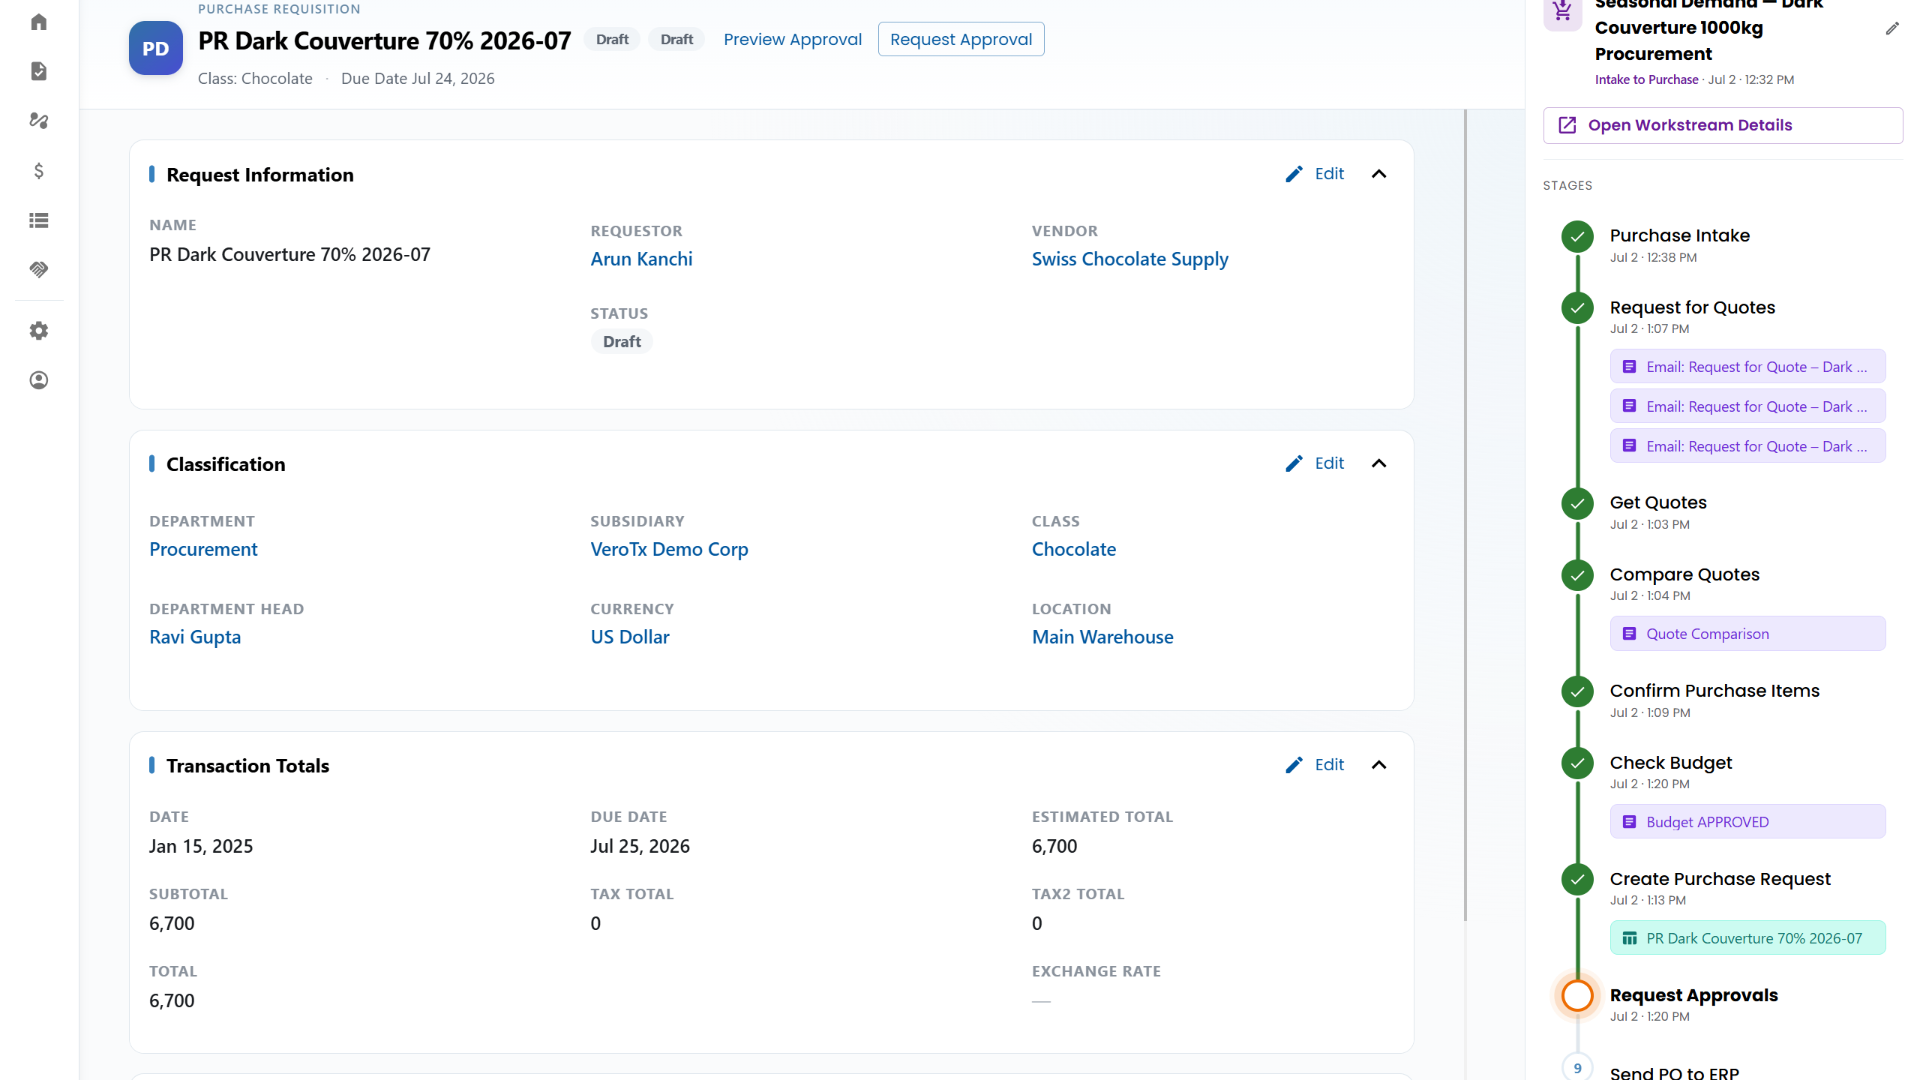The width and height of the screenshot is (1920, 1080).
Task: Click the Request for Quotes checkmark
Action: tap(1578, 308)
